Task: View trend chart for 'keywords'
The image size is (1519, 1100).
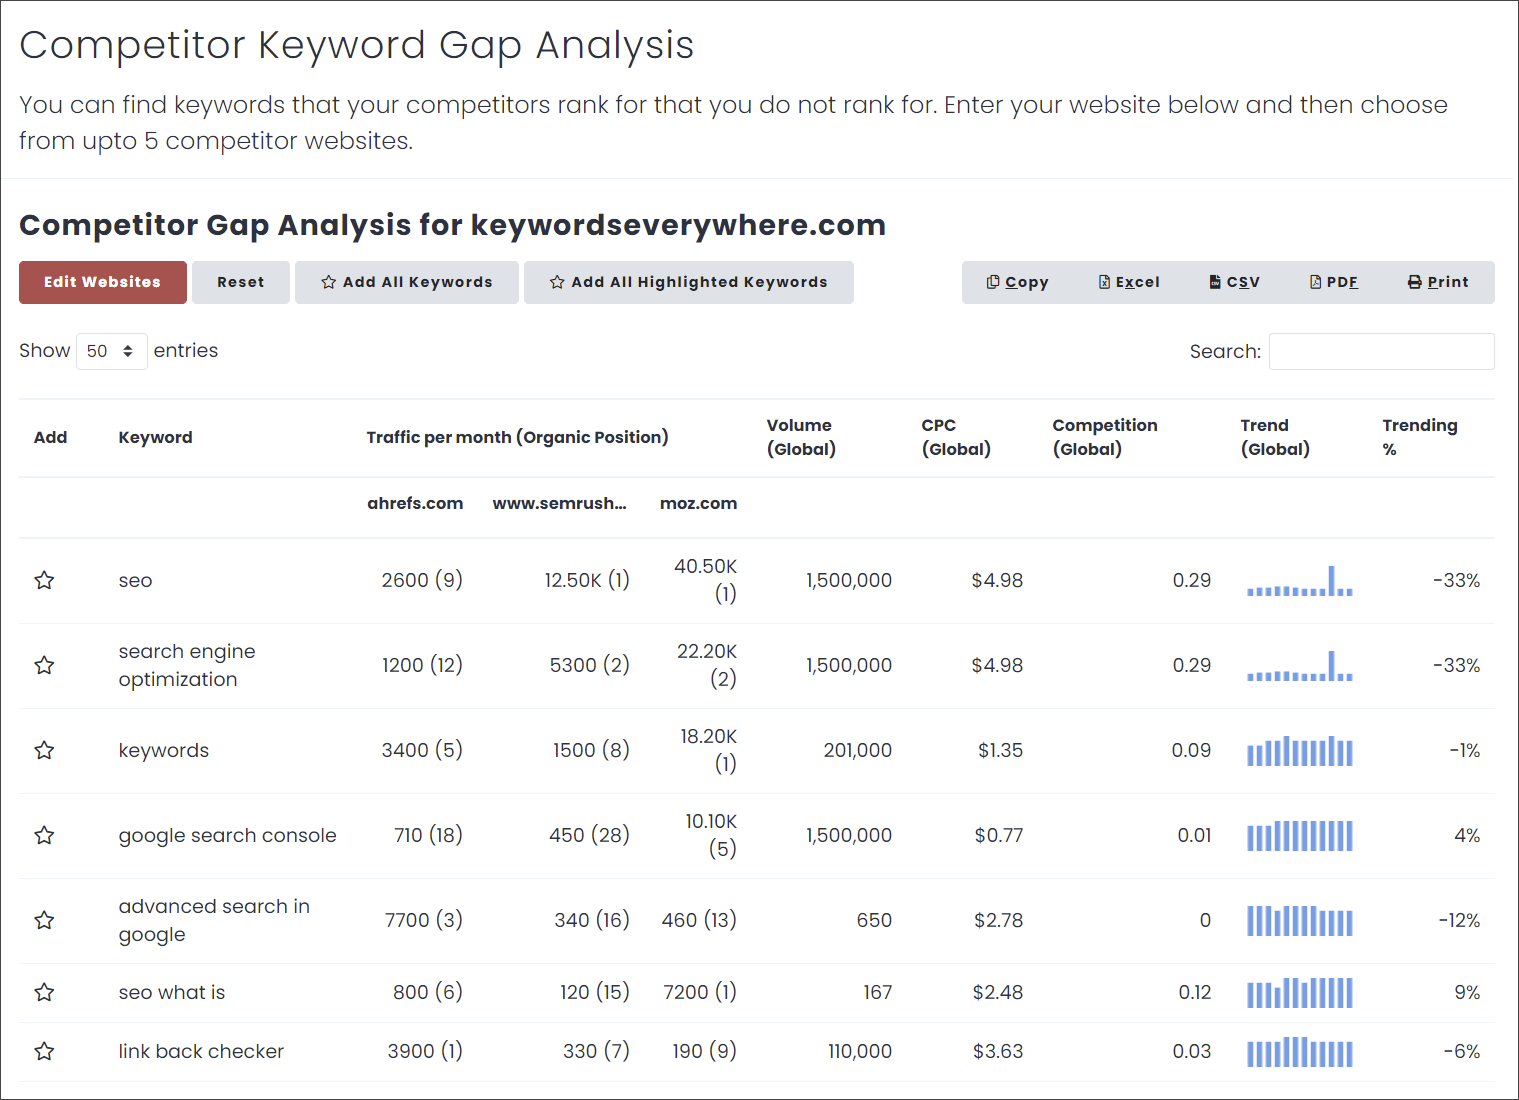Action: click(1300, 750)
